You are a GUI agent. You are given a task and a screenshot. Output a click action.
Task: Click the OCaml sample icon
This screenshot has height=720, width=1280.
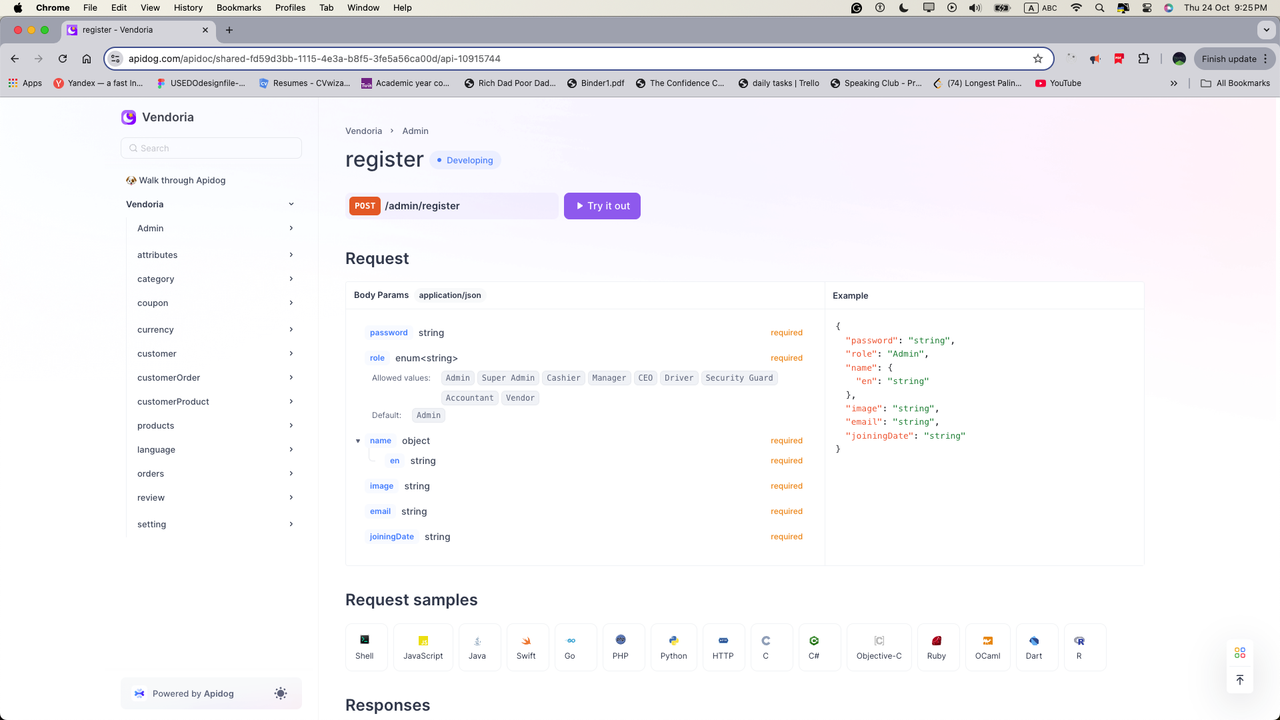click(x=987, y=646)
